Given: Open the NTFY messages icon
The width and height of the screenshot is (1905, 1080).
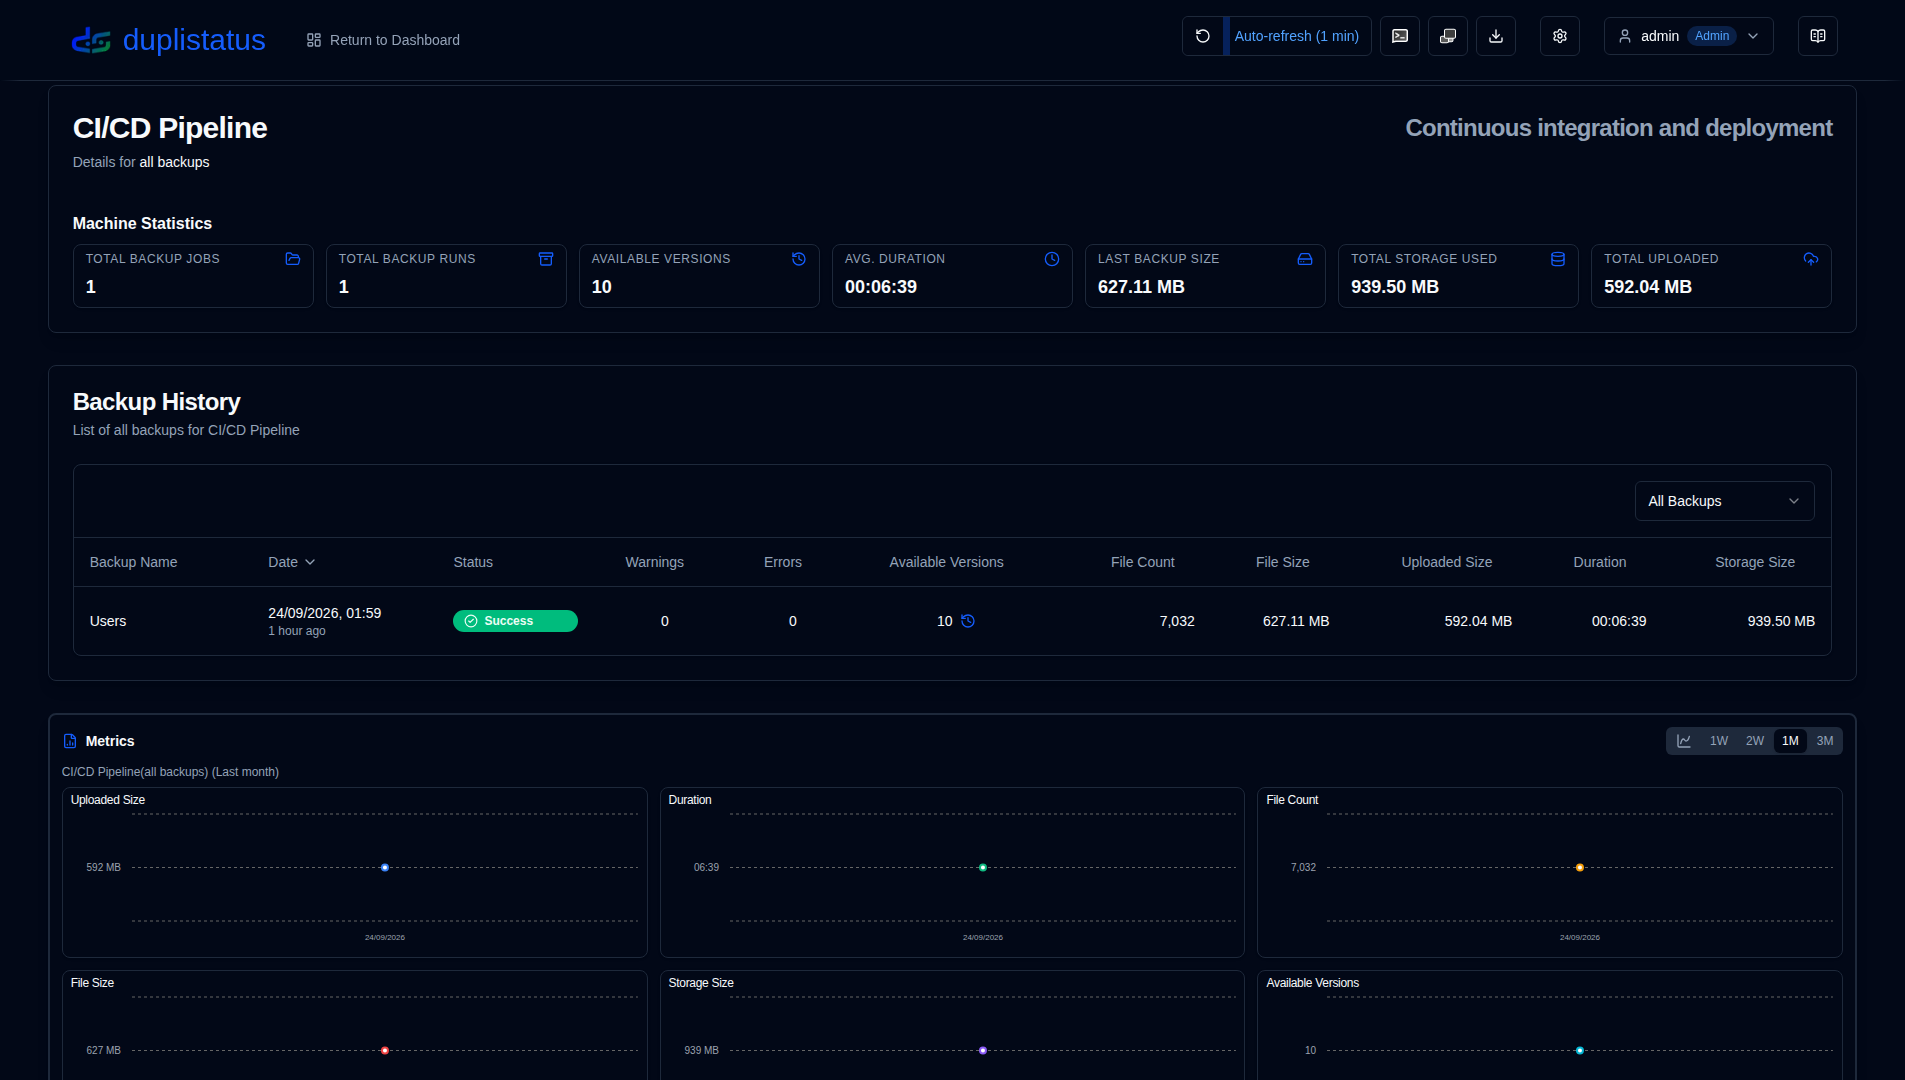Looking at the screenshot, I should coord(1400,36).
